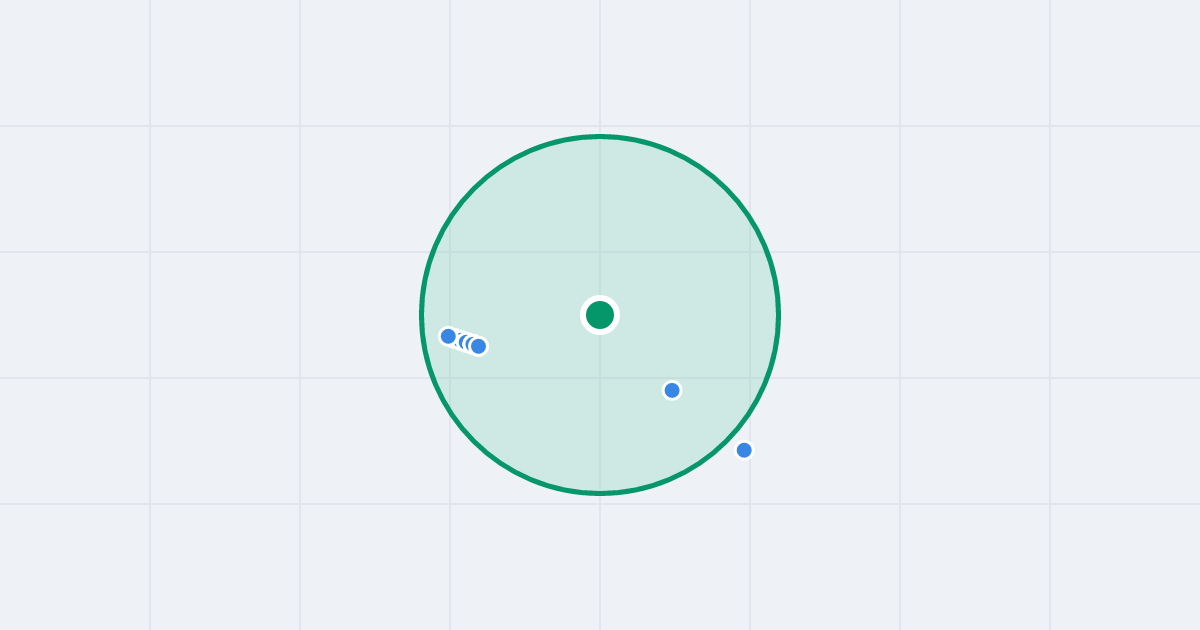Select the lone blue dot inside the circle

[672, 390]
